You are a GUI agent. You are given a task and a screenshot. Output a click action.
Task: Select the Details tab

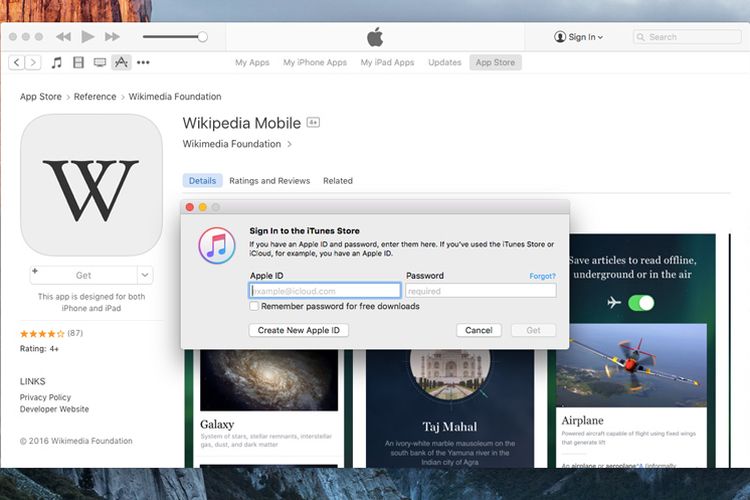pos(202,181)
